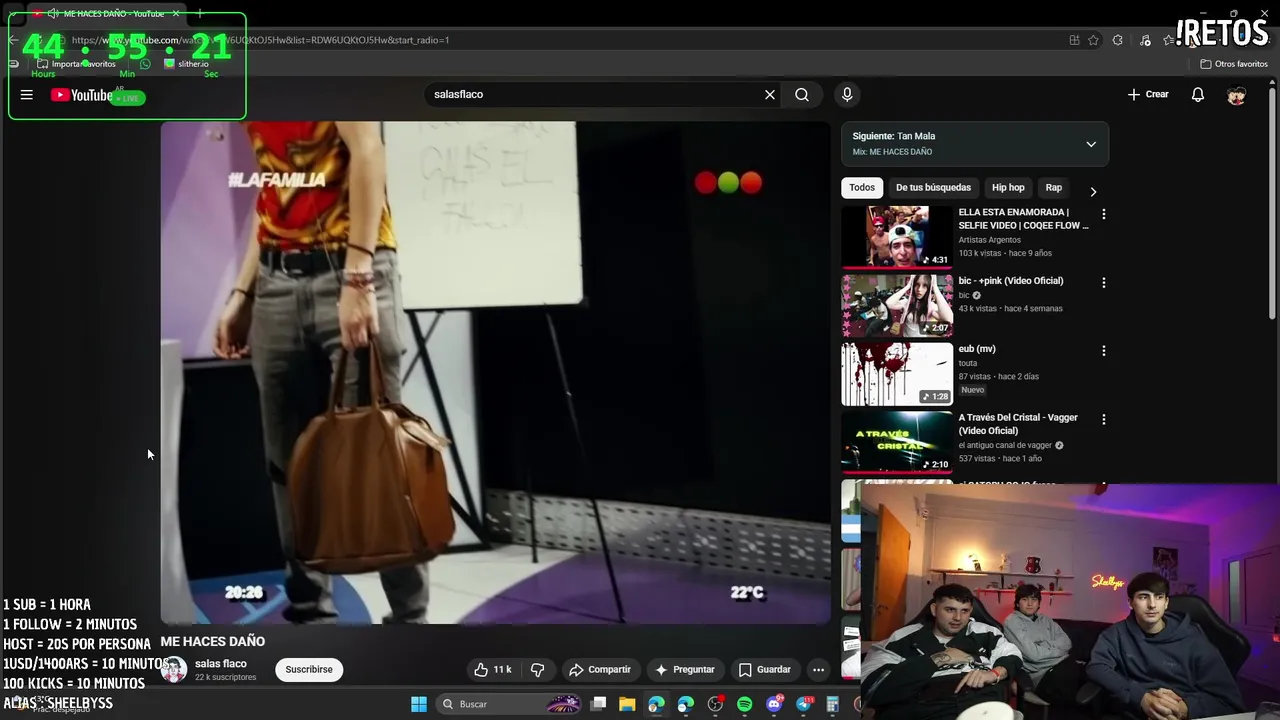1280x720 pixels.
Task: Open a new browser tab
Action: (x=200, y=13)
